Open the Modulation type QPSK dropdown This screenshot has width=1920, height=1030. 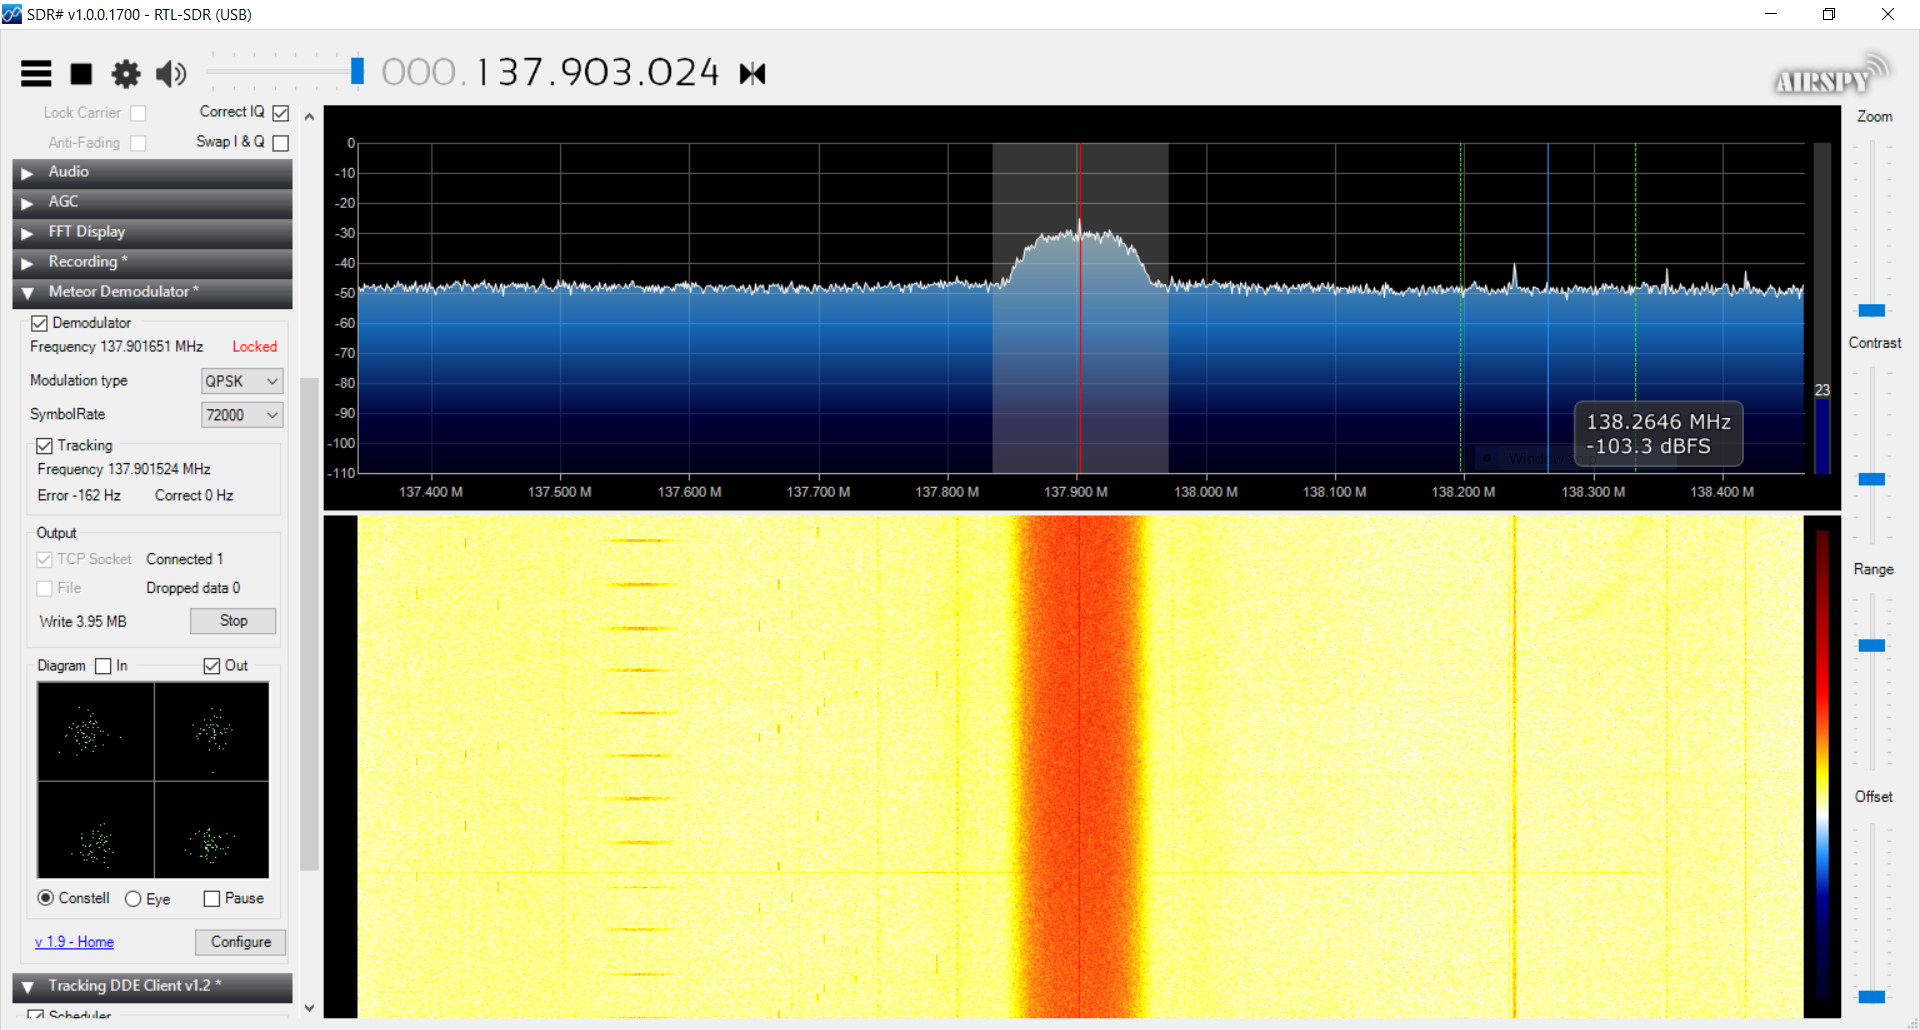coord(242,381)
